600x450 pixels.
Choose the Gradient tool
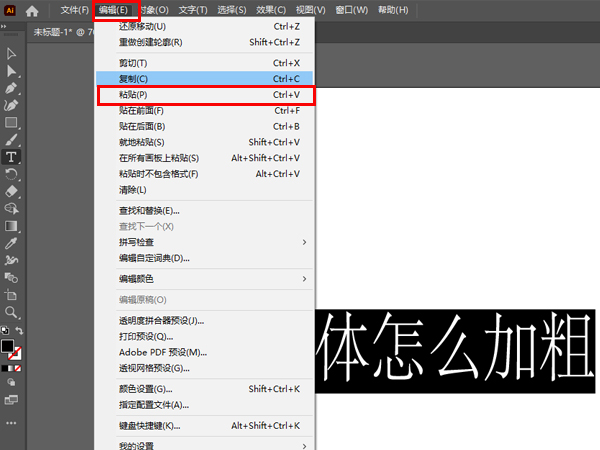12,226
